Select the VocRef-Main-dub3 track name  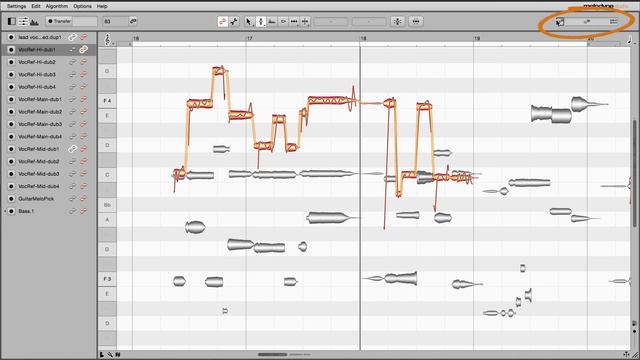click(x=40, y=124)
